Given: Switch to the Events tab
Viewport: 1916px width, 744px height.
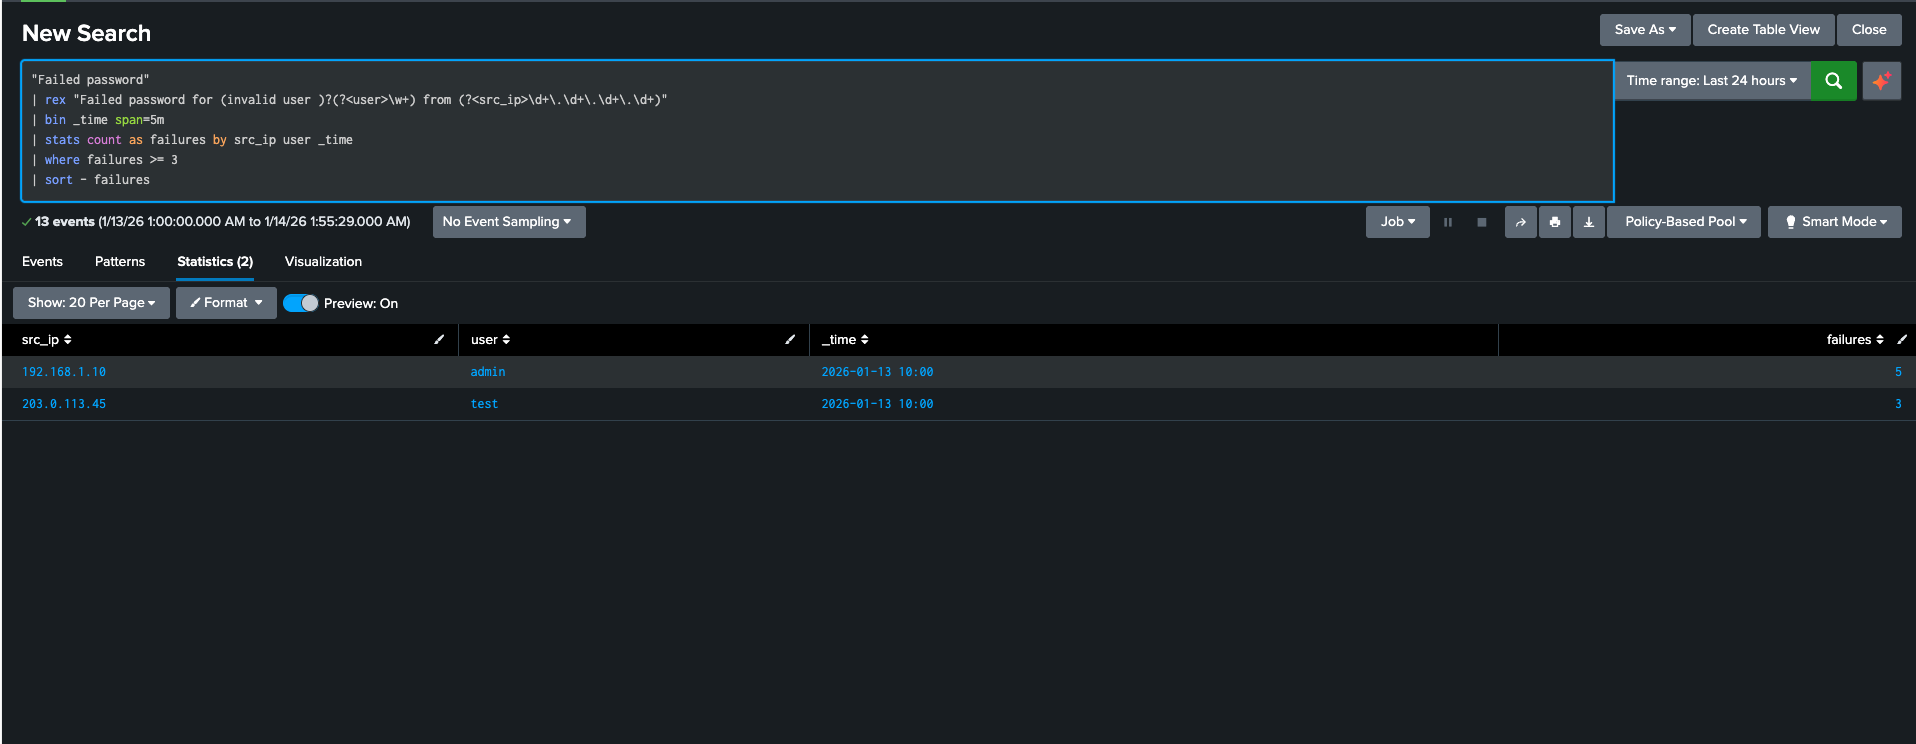Looking at the screenshot, I should [x=42, y=262].
